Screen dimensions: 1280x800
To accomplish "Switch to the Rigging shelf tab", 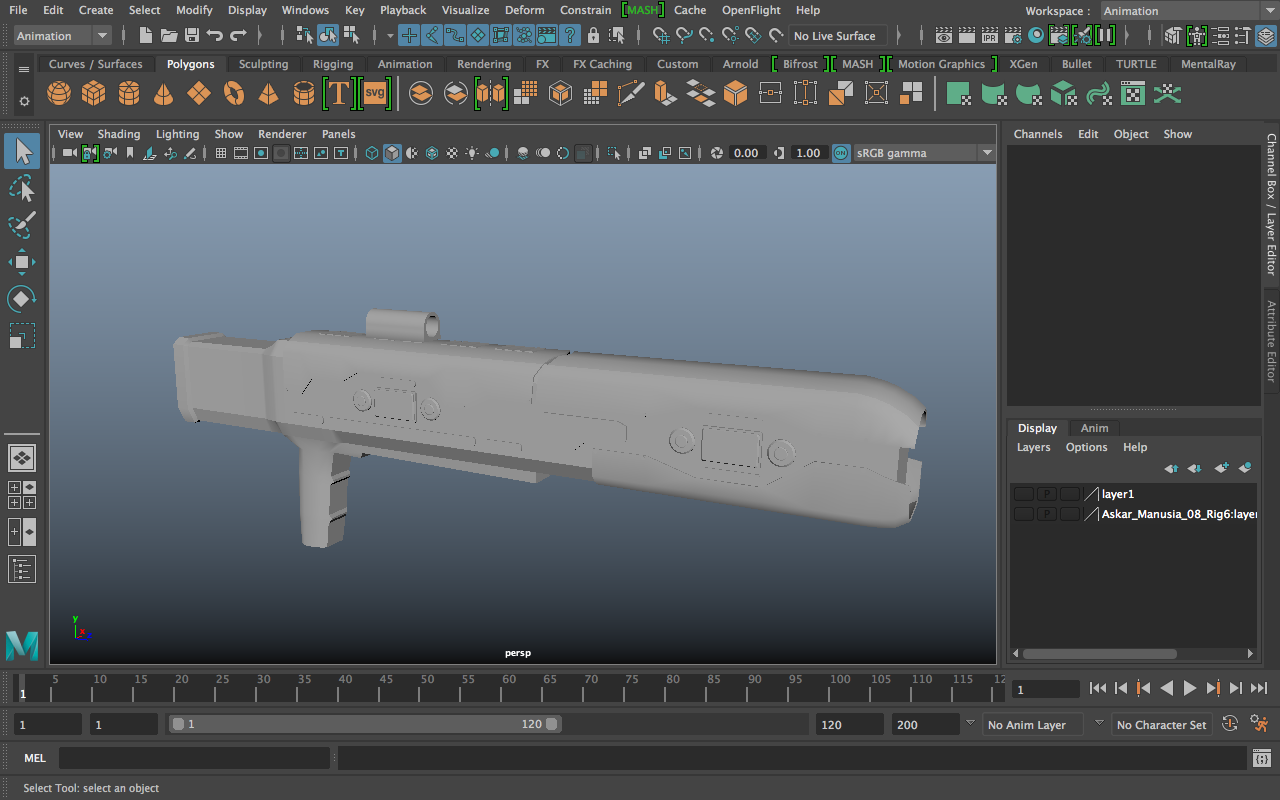I will (333, 64).
